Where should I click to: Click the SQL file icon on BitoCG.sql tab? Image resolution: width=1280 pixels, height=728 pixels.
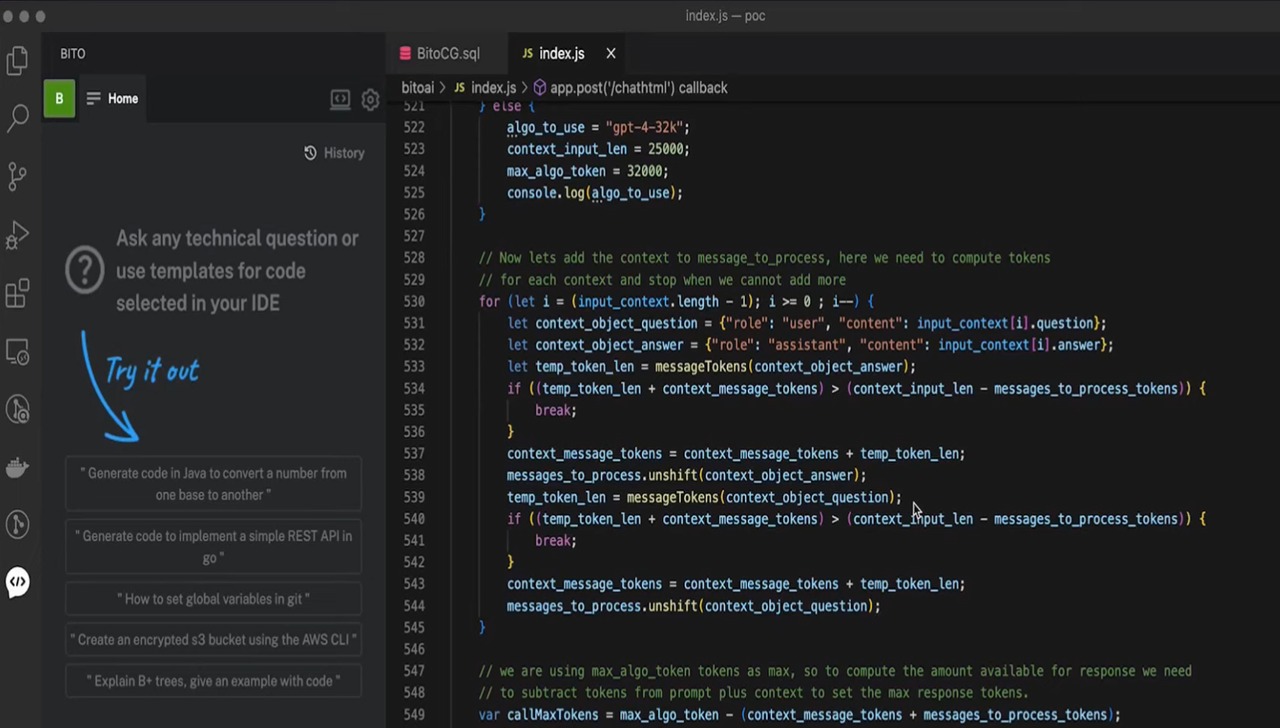pos(405,53)
